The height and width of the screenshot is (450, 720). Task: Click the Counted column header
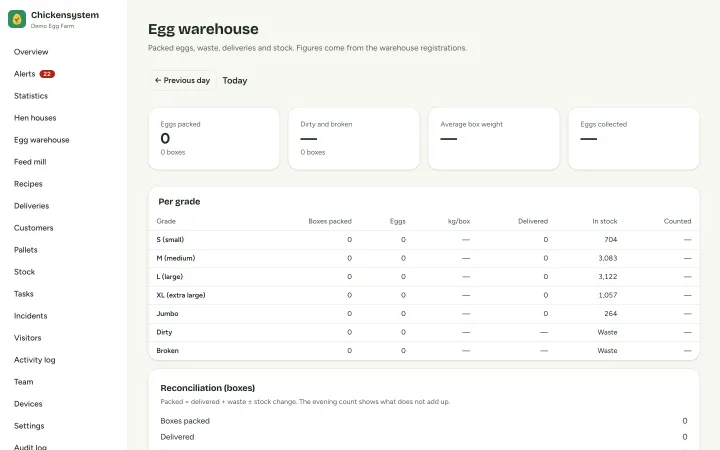pyautogui.click(x=677, y=221)
